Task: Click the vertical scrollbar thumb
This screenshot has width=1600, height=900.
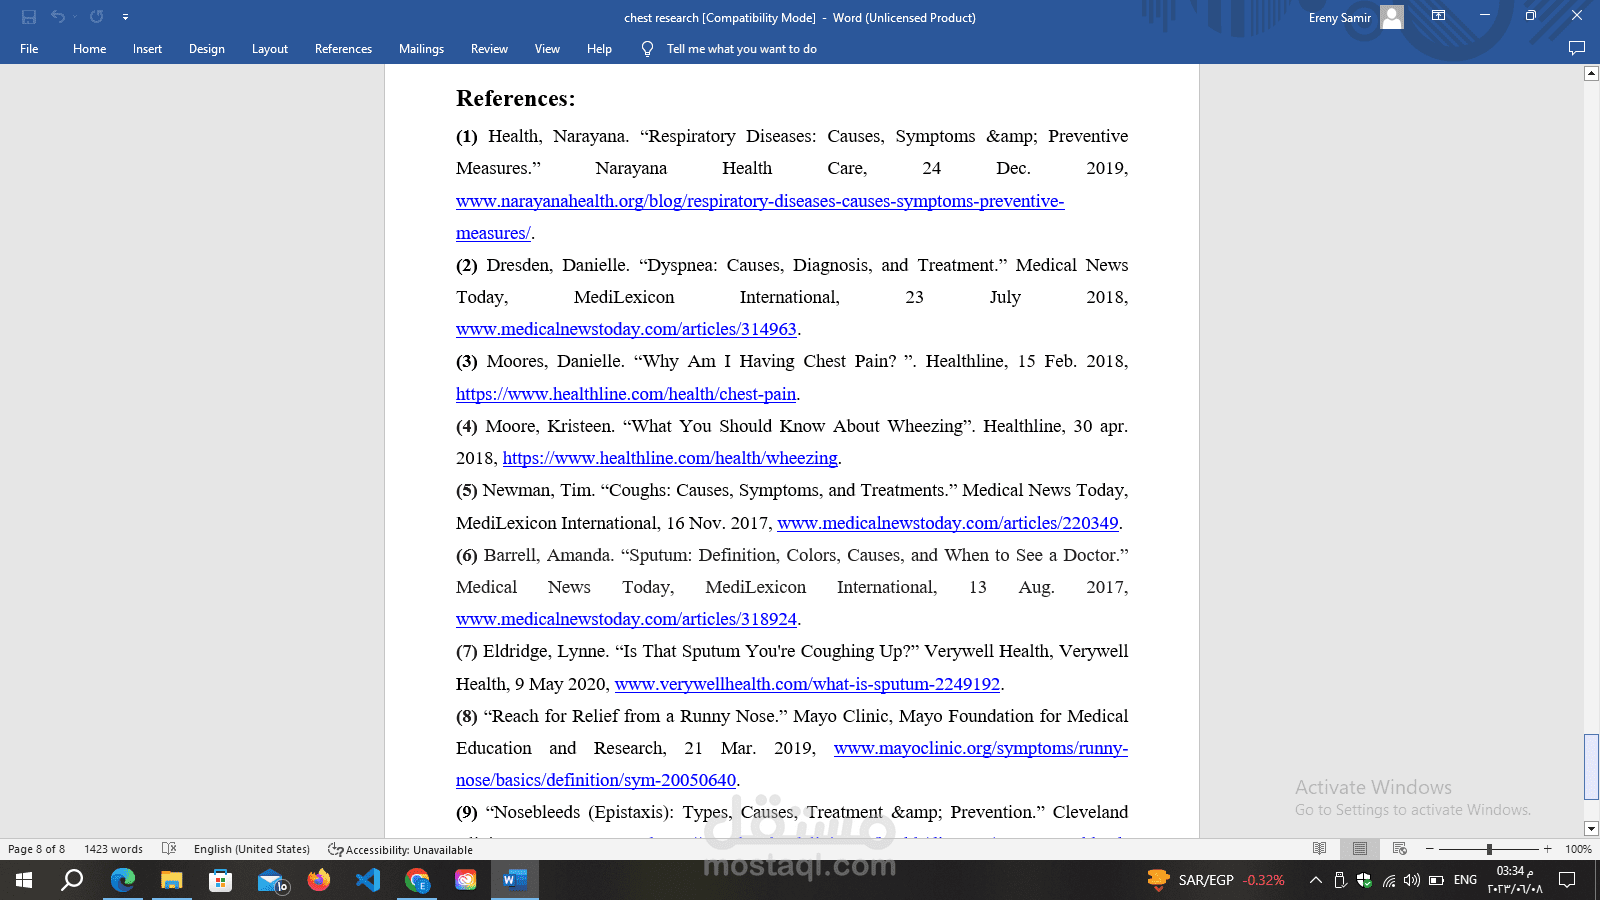Action: [1591, 767]
